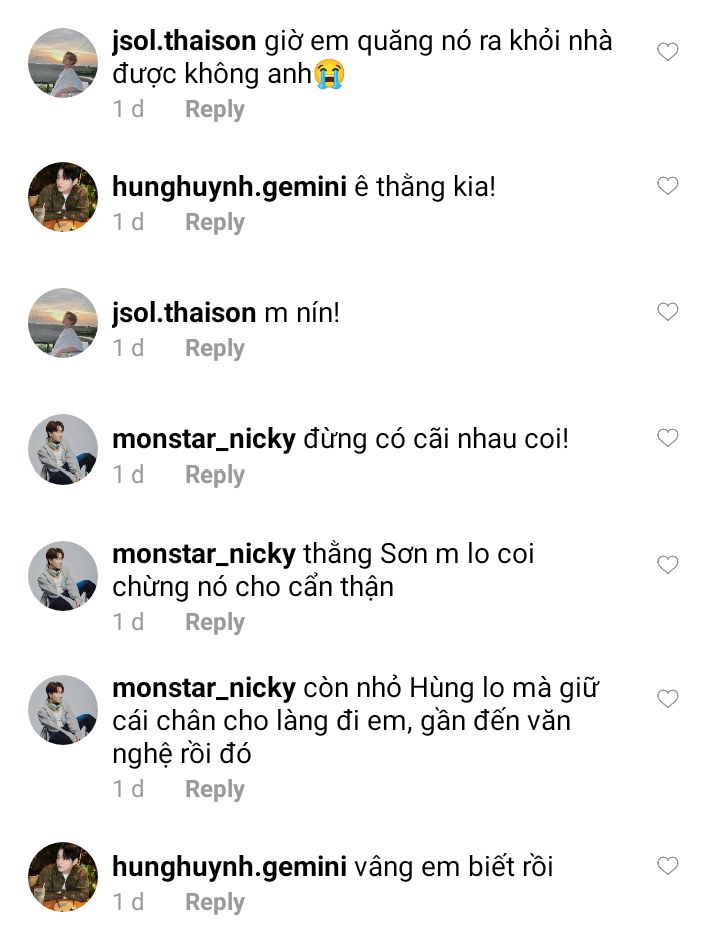The height and width of the screenshot is (940, 720).
Task: Open monstar_nicky username on "đừng có cãi"
Action: pos(204,439)
